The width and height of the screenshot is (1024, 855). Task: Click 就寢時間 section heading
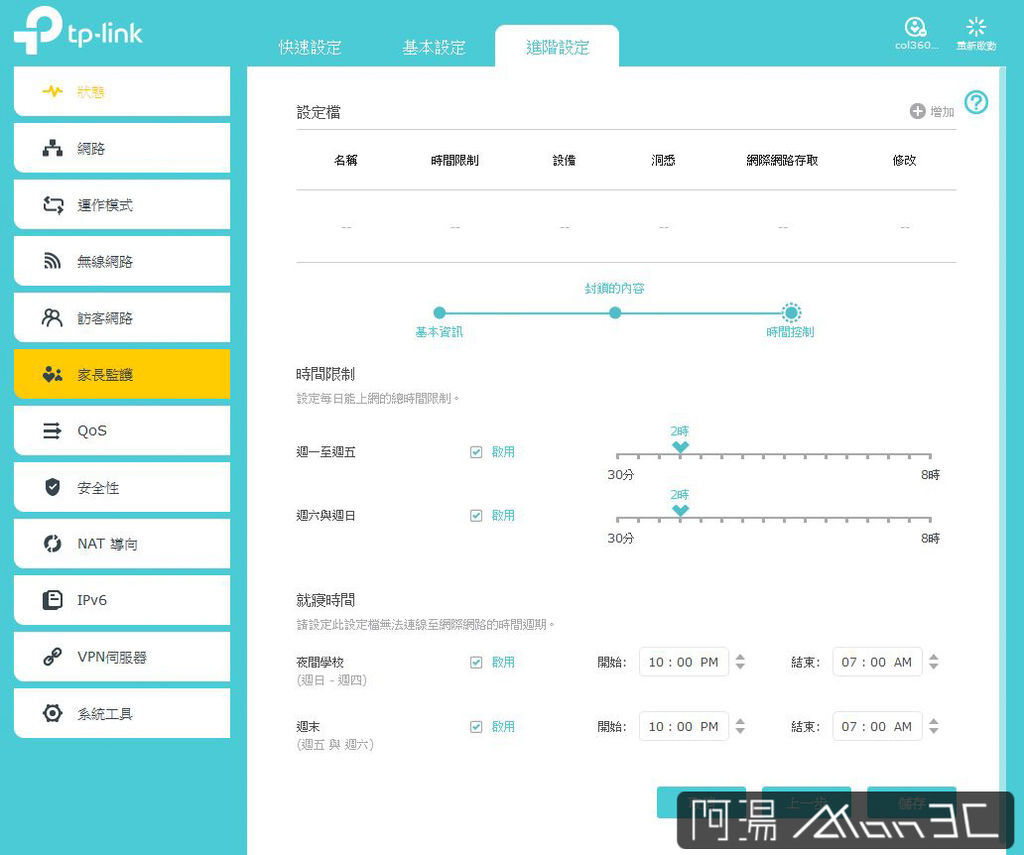pos(325,600)
